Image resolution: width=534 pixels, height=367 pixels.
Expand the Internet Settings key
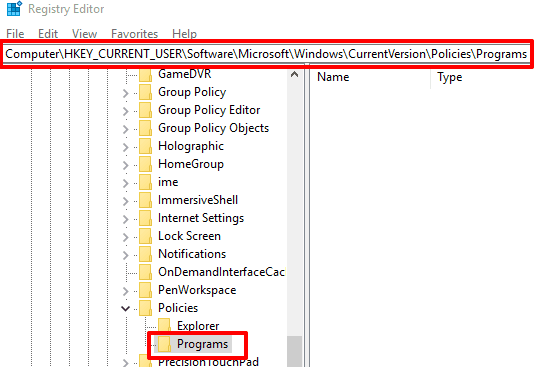[x=126, y=219]
